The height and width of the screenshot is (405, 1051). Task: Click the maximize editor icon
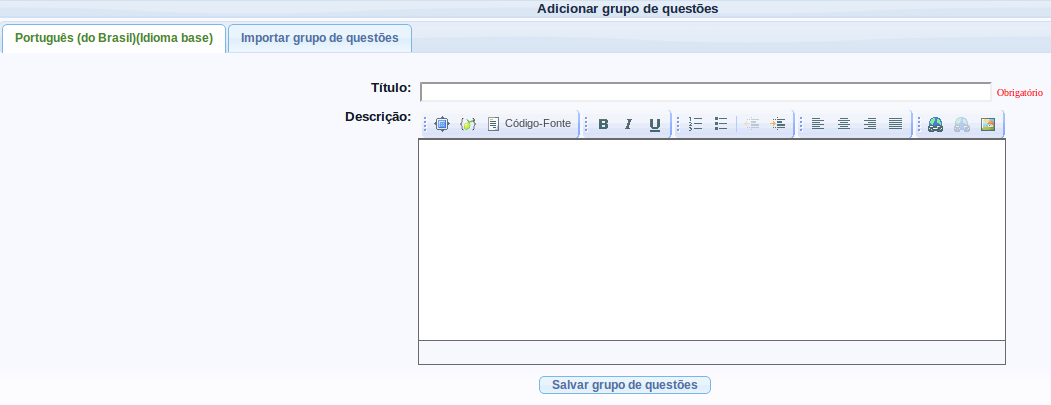(442, 124)
